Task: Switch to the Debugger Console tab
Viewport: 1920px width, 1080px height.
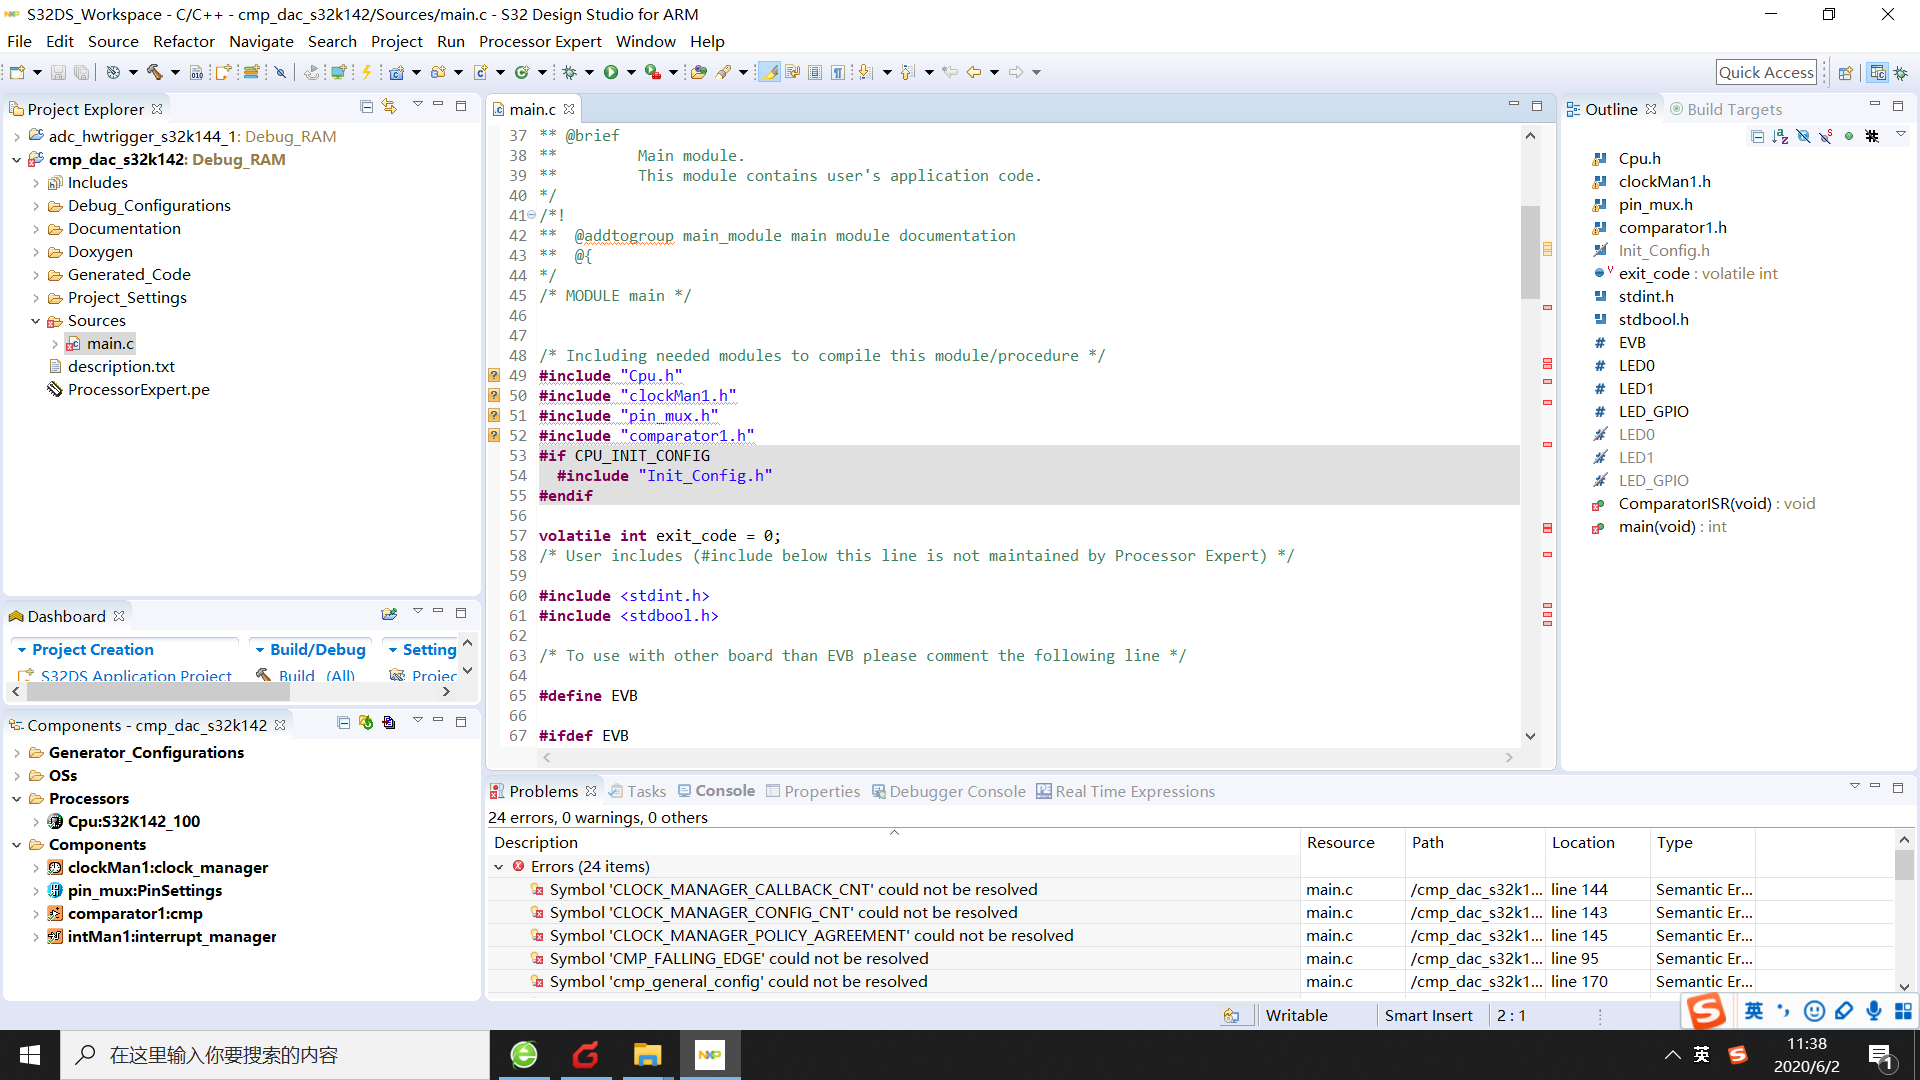Action: click(948, 791)
